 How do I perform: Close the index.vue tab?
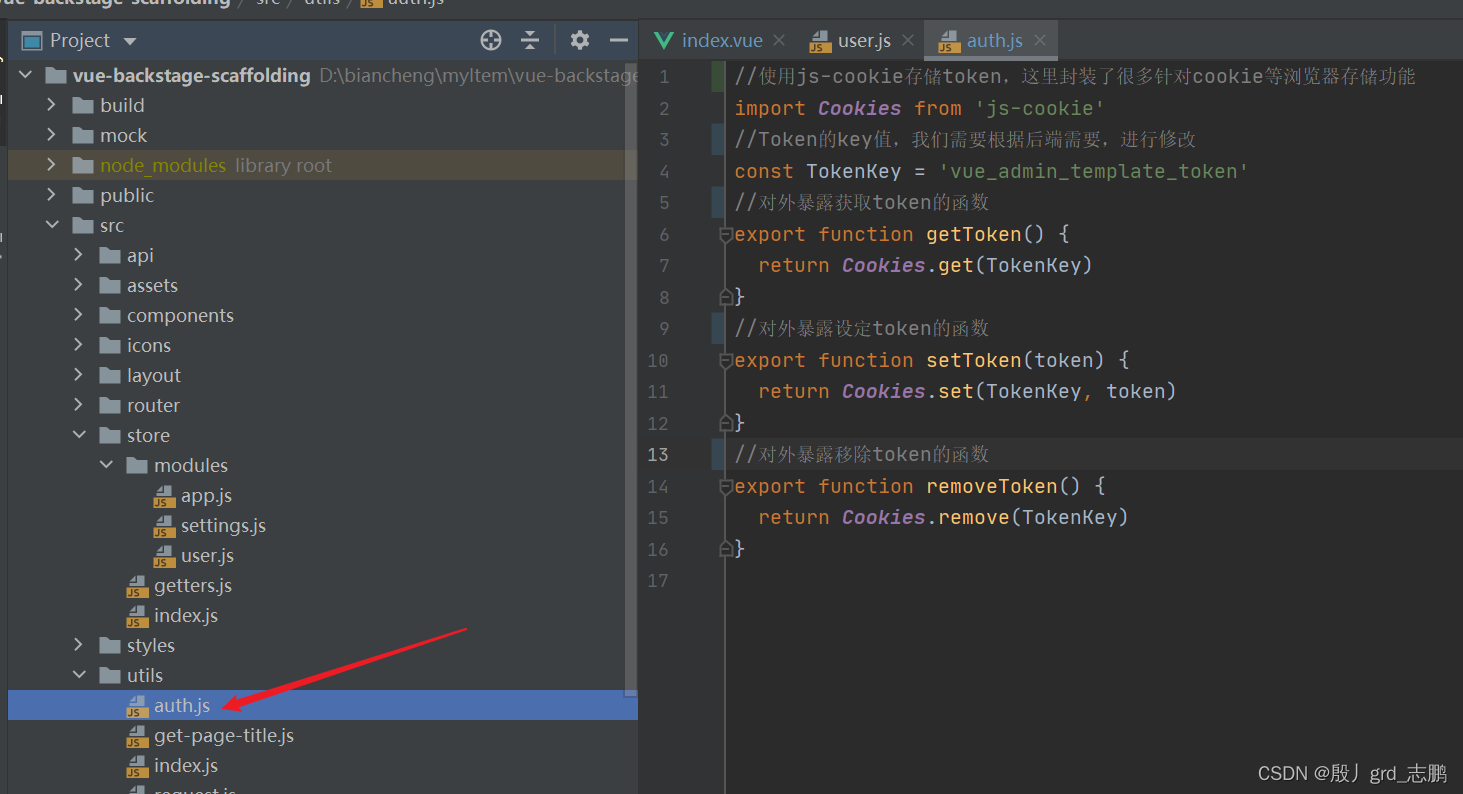[x=779, y=40]
